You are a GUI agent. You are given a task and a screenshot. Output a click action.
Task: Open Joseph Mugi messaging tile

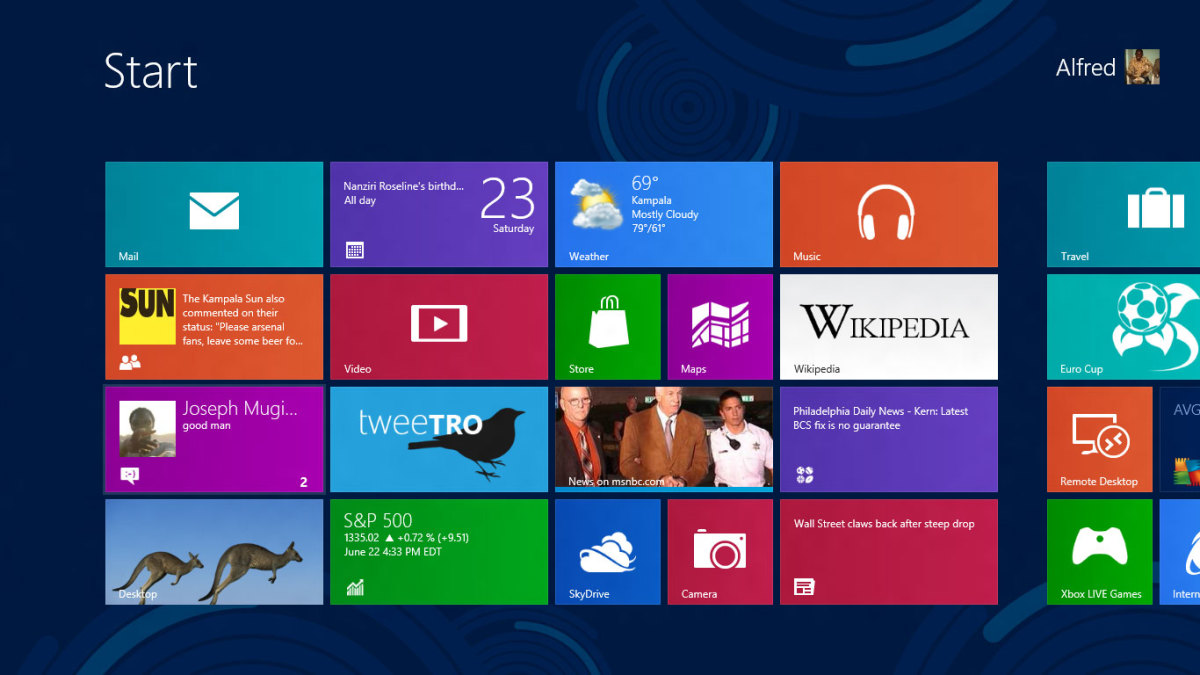point(214,439)
